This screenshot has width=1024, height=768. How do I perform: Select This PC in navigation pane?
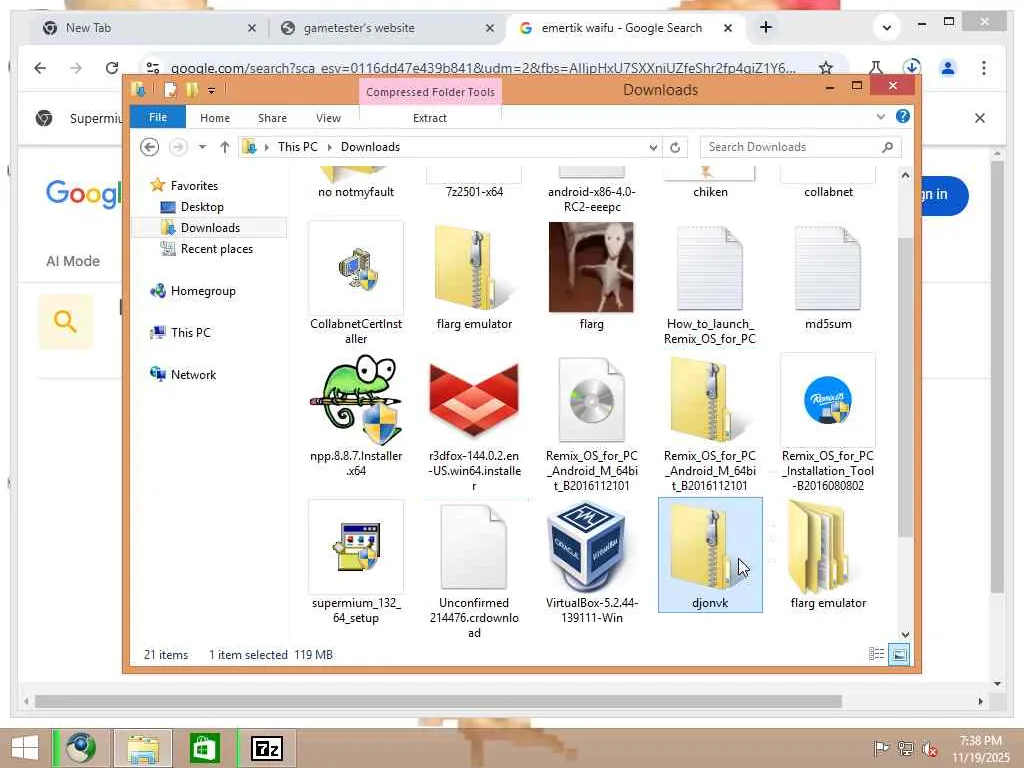point(190,333)
